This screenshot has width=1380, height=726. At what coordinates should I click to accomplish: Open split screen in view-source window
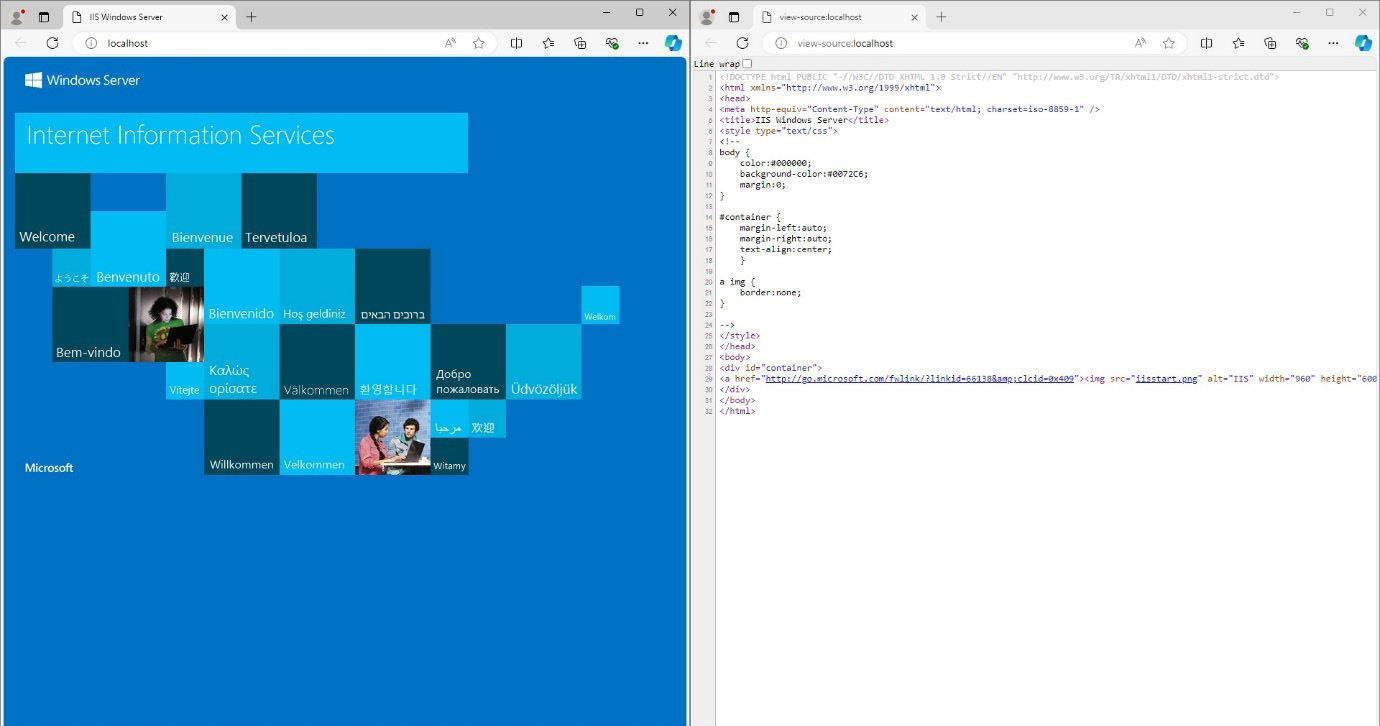coord(1207,43)
